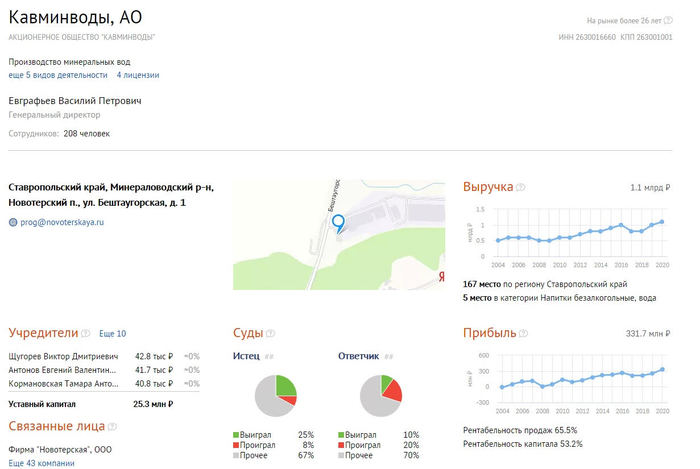700x469 pixels.
Task: Click profit value '331.7 млн ₽'
Action: click(x=648, y=334)
